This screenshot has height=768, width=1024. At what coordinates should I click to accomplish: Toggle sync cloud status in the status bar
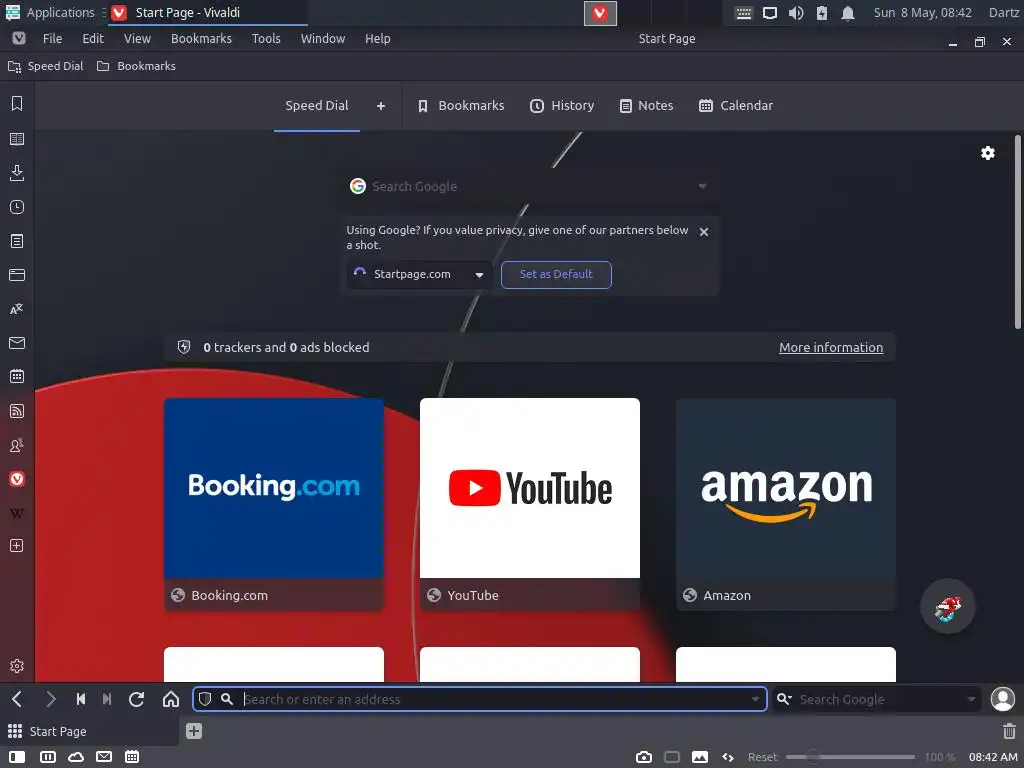click(x=76, y=757)
